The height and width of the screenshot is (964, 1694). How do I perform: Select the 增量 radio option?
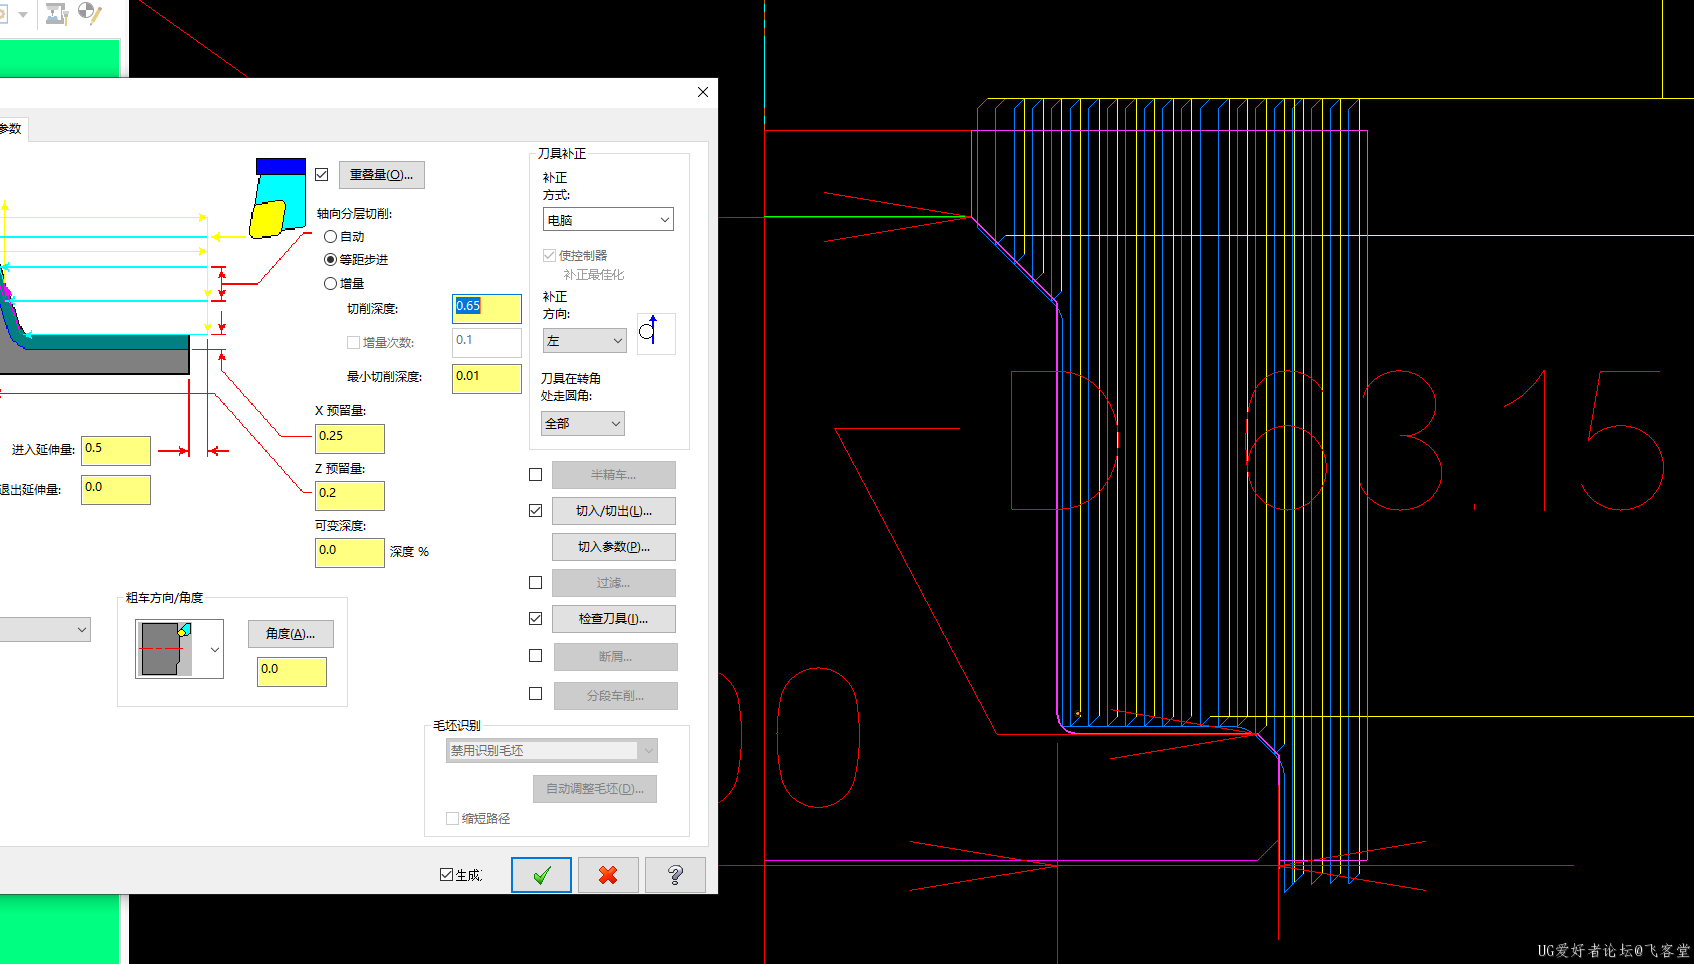point(330,284)
